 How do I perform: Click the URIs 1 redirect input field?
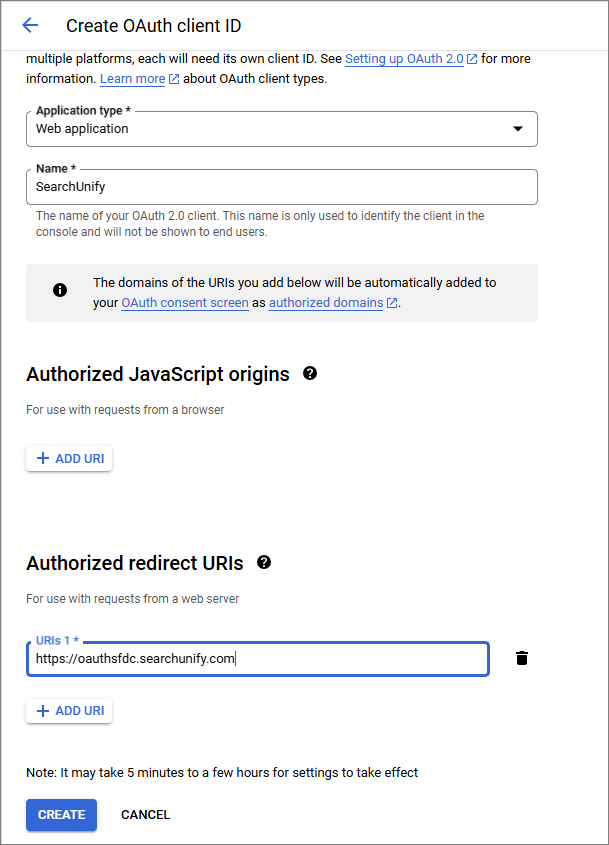tap(258, 659)
